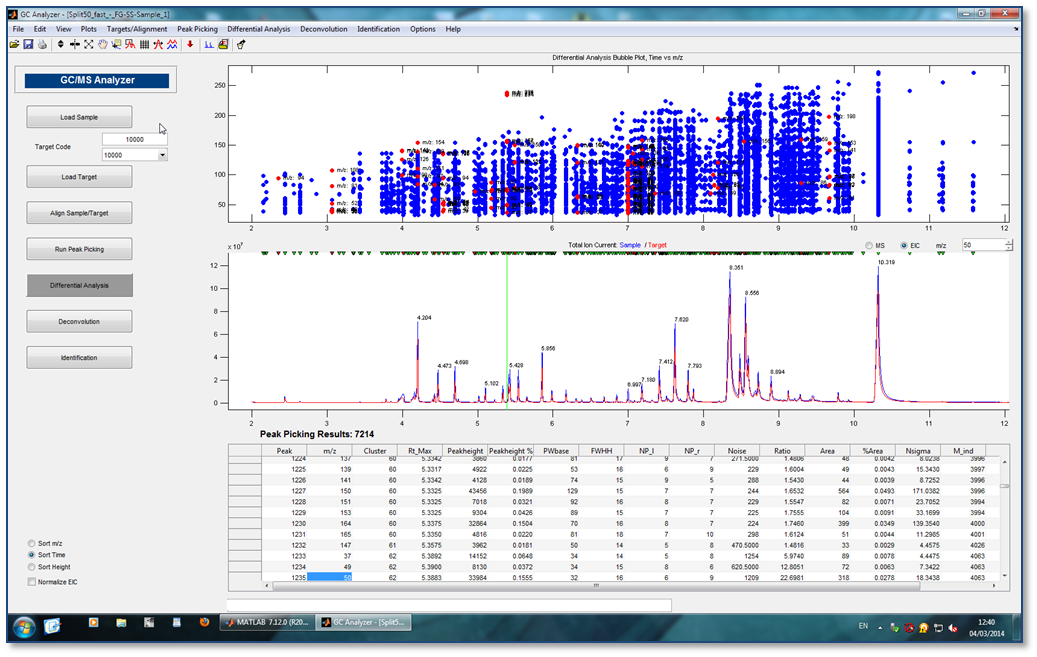Switch the spectrum view to MS
The height and width of the screenshot is (657, 1037).
pos(870,243)
